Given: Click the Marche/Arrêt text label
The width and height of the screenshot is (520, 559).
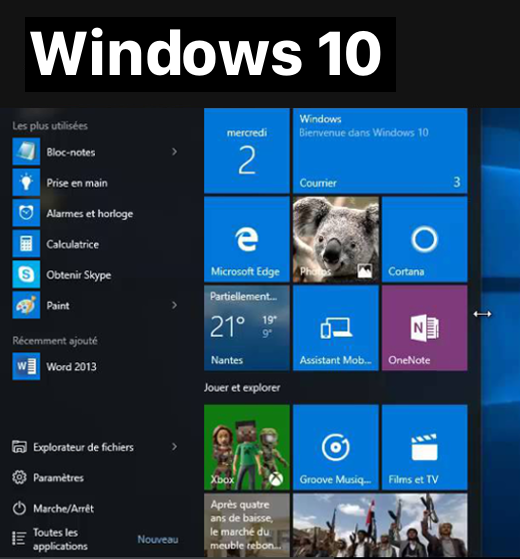Looking at the screenshot, I should pyautogui.click(x=63, y=508).
